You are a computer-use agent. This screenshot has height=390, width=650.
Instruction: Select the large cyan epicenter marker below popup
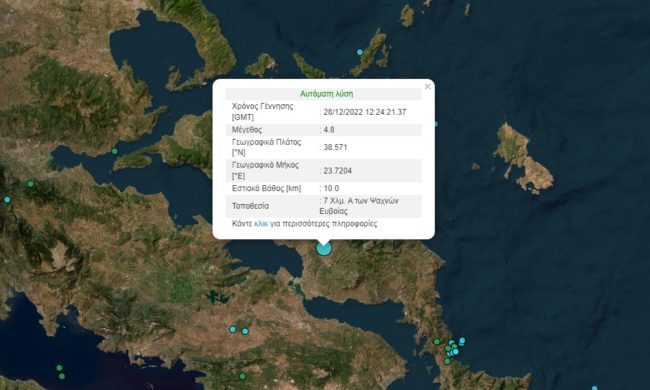click(324, 248)
